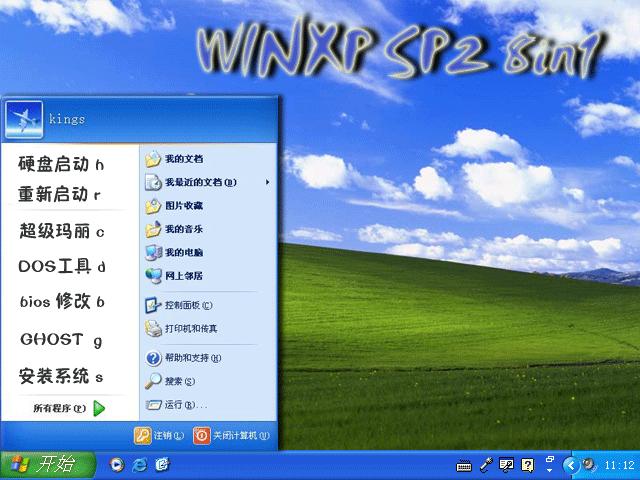Open the 帮助和支持 help icon
640x480 pixels.
153,358
